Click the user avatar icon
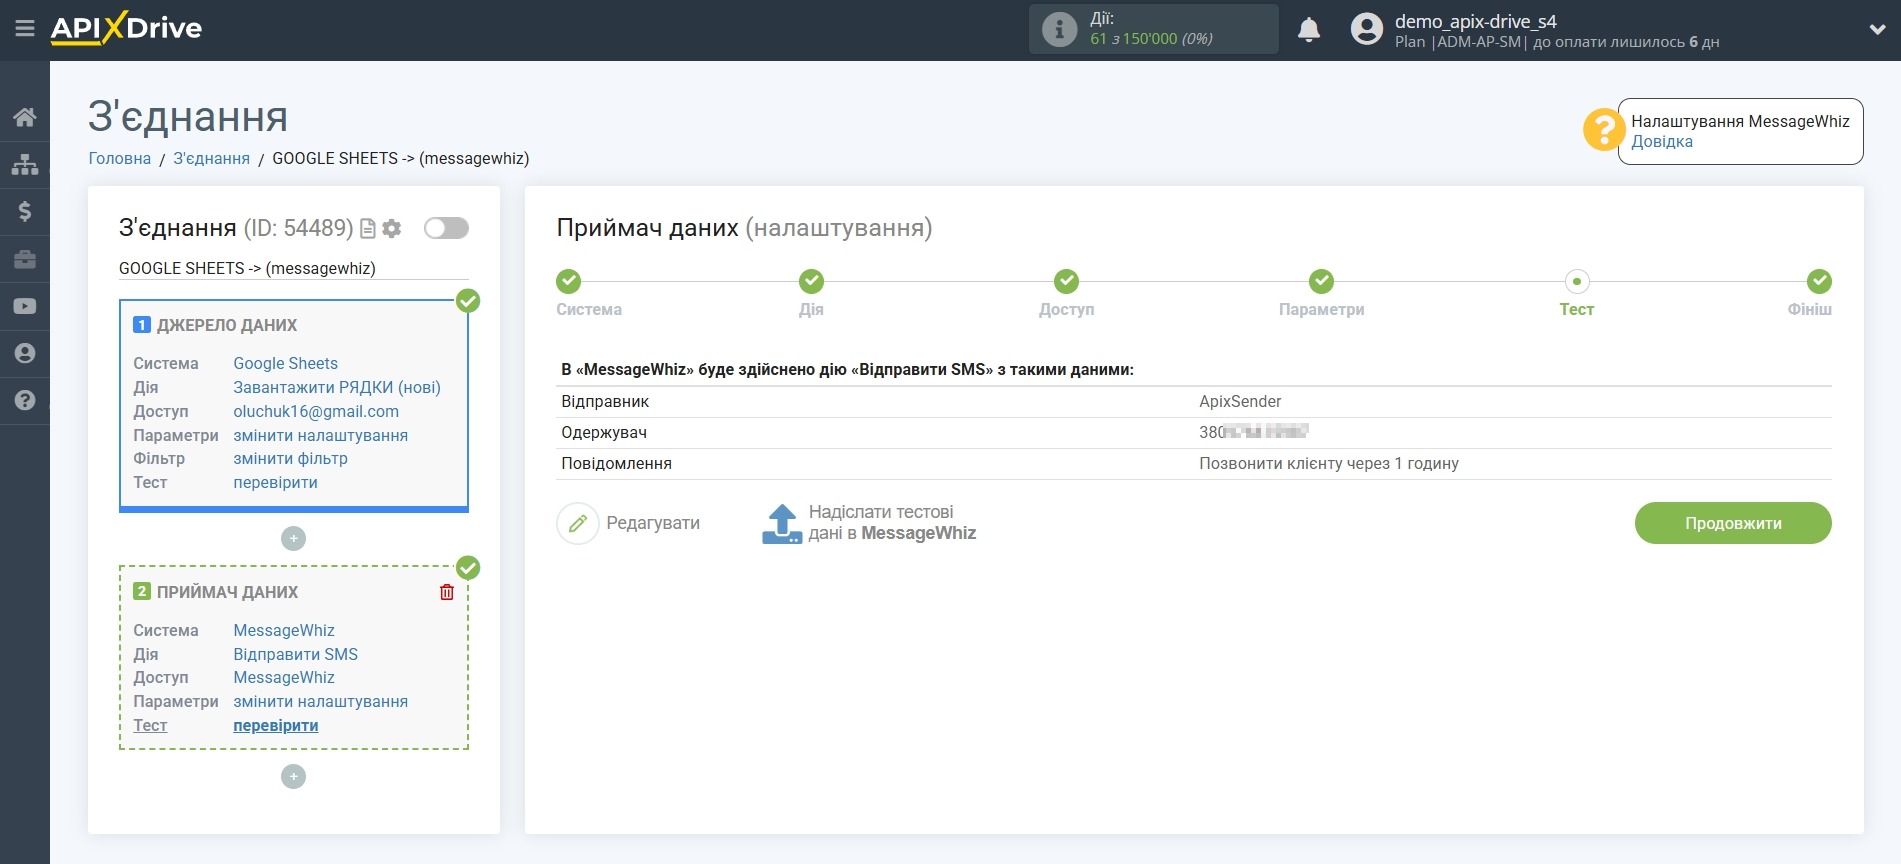Viewport: 1901px width, 864px height. coord(1366,29)
